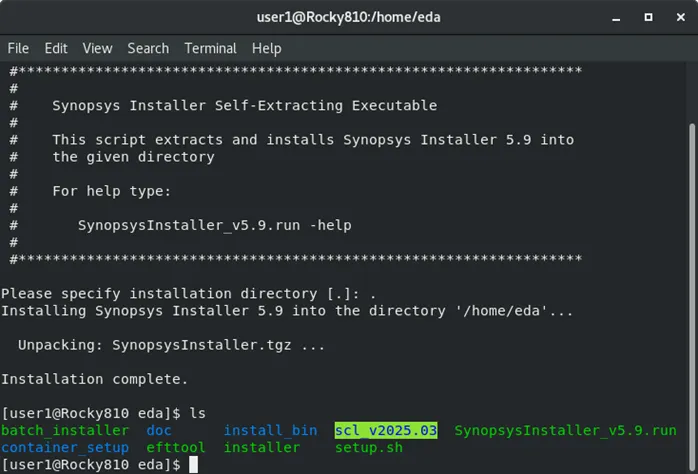Viewport: 698px width, 474px height.
Task: Click the 'Please specify installation directory' prompt line
Action: (x=188, y=294)
